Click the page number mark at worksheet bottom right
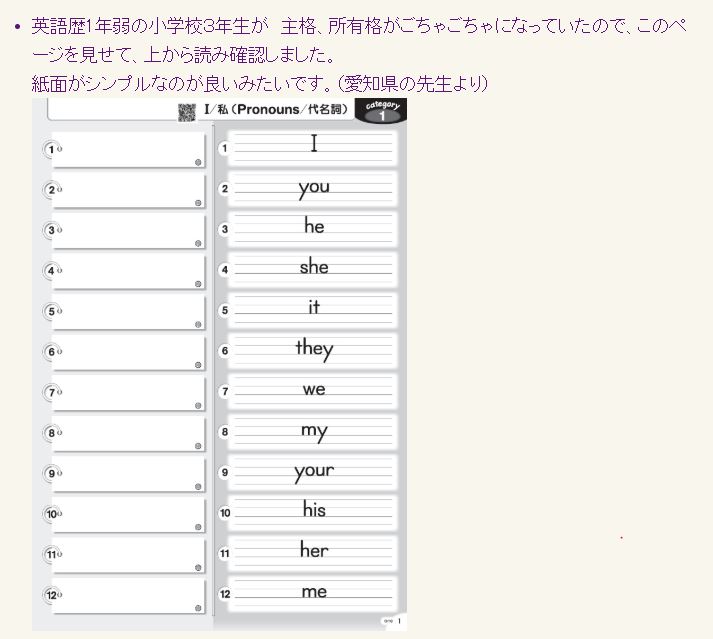 pyautogui.click(x=394, y=622)
